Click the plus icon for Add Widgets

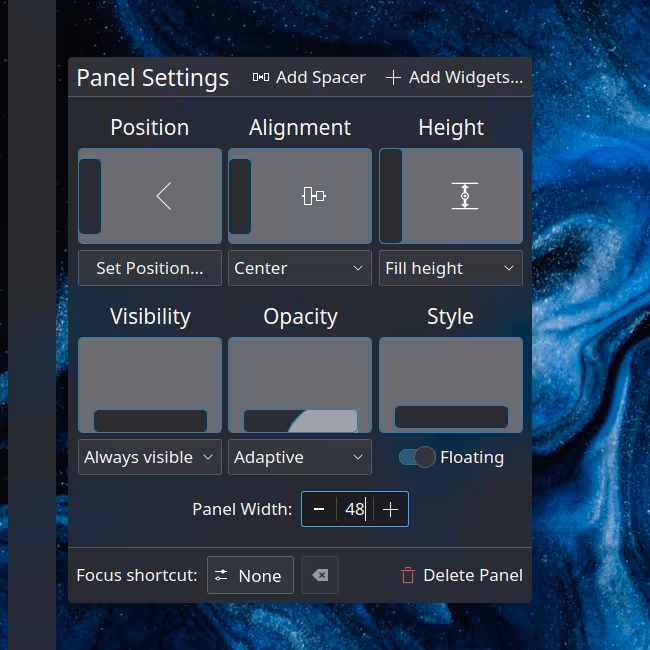(393, 77)
